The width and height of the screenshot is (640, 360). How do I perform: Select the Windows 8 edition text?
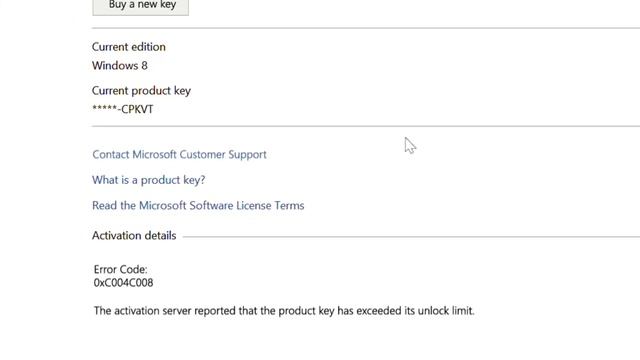click(120, 66)
